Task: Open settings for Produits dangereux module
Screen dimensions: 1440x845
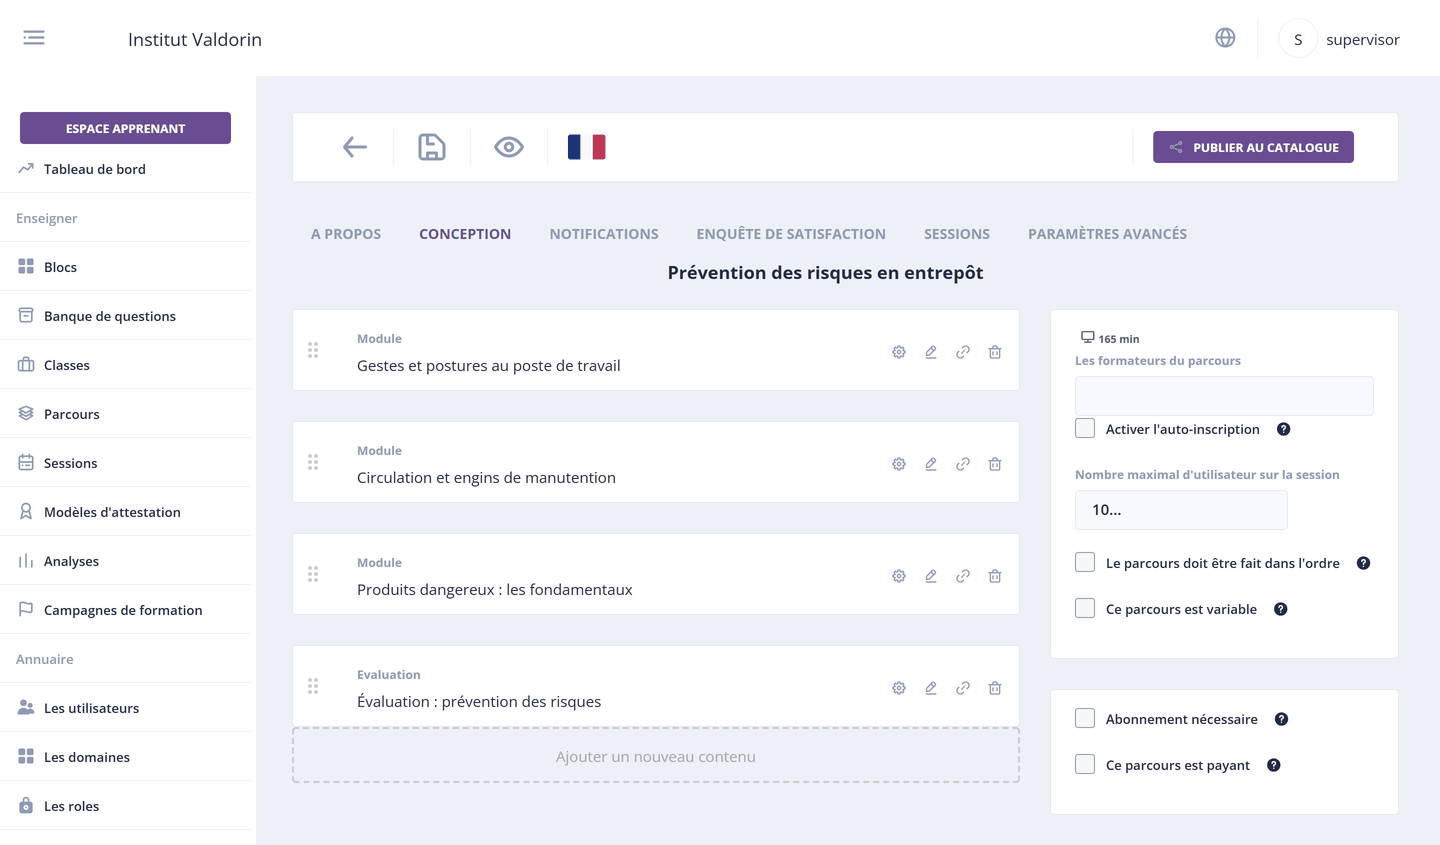Action: click(899, 576)
